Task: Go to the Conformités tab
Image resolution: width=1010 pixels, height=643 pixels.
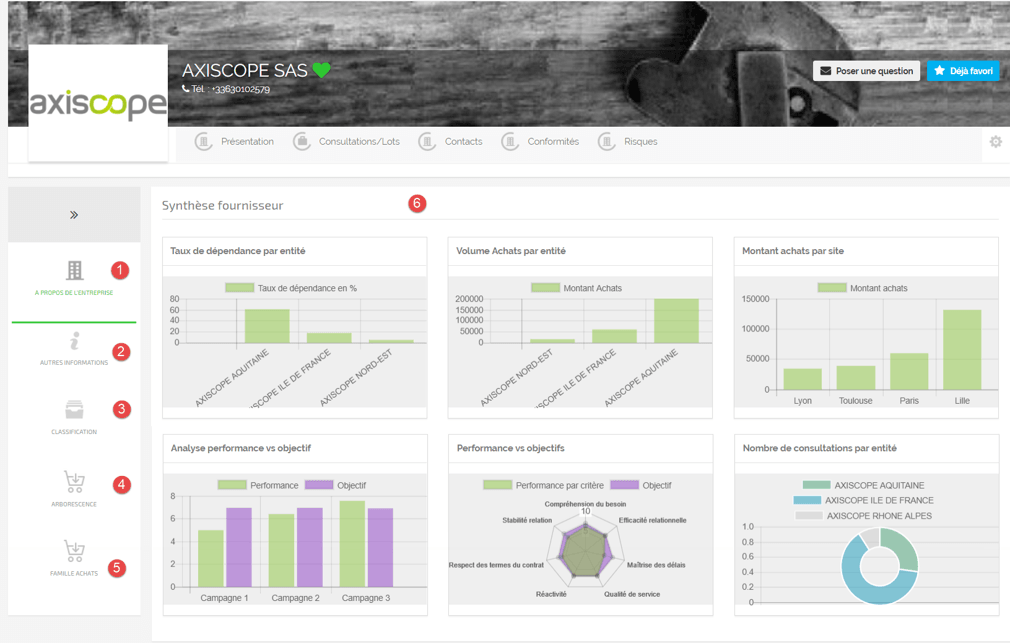Action: pos(540,142)
